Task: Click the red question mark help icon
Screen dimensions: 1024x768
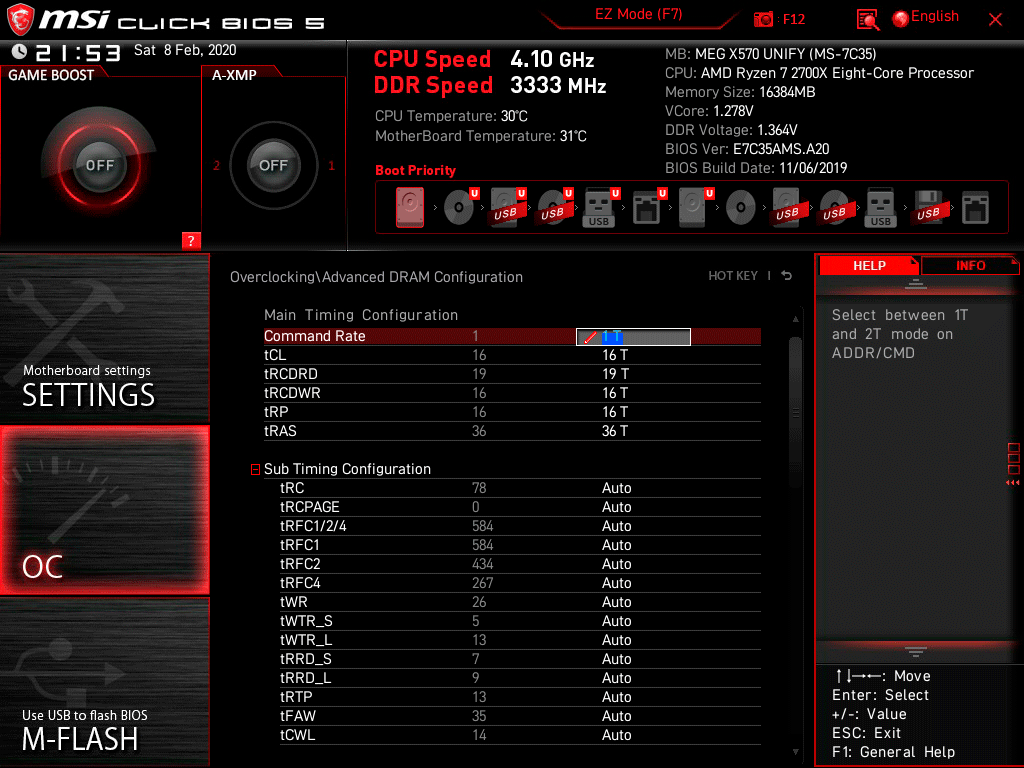Action: 191,240
